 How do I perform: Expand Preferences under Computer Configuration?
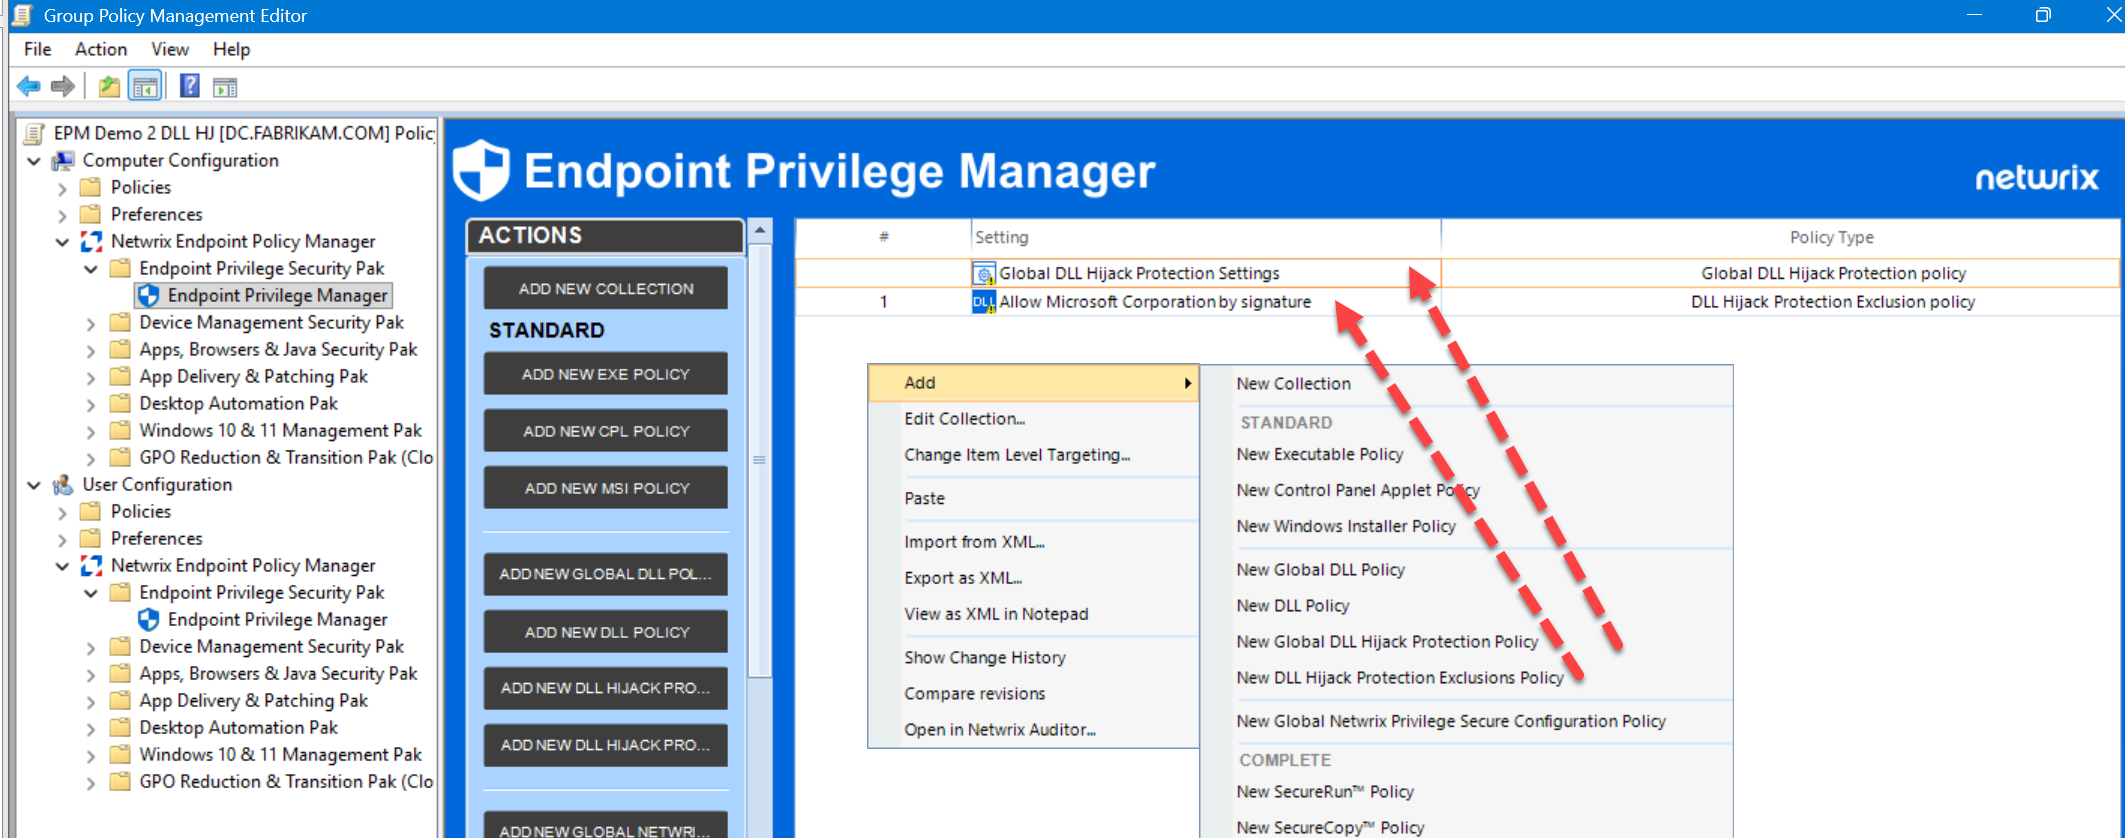point(62,215)
